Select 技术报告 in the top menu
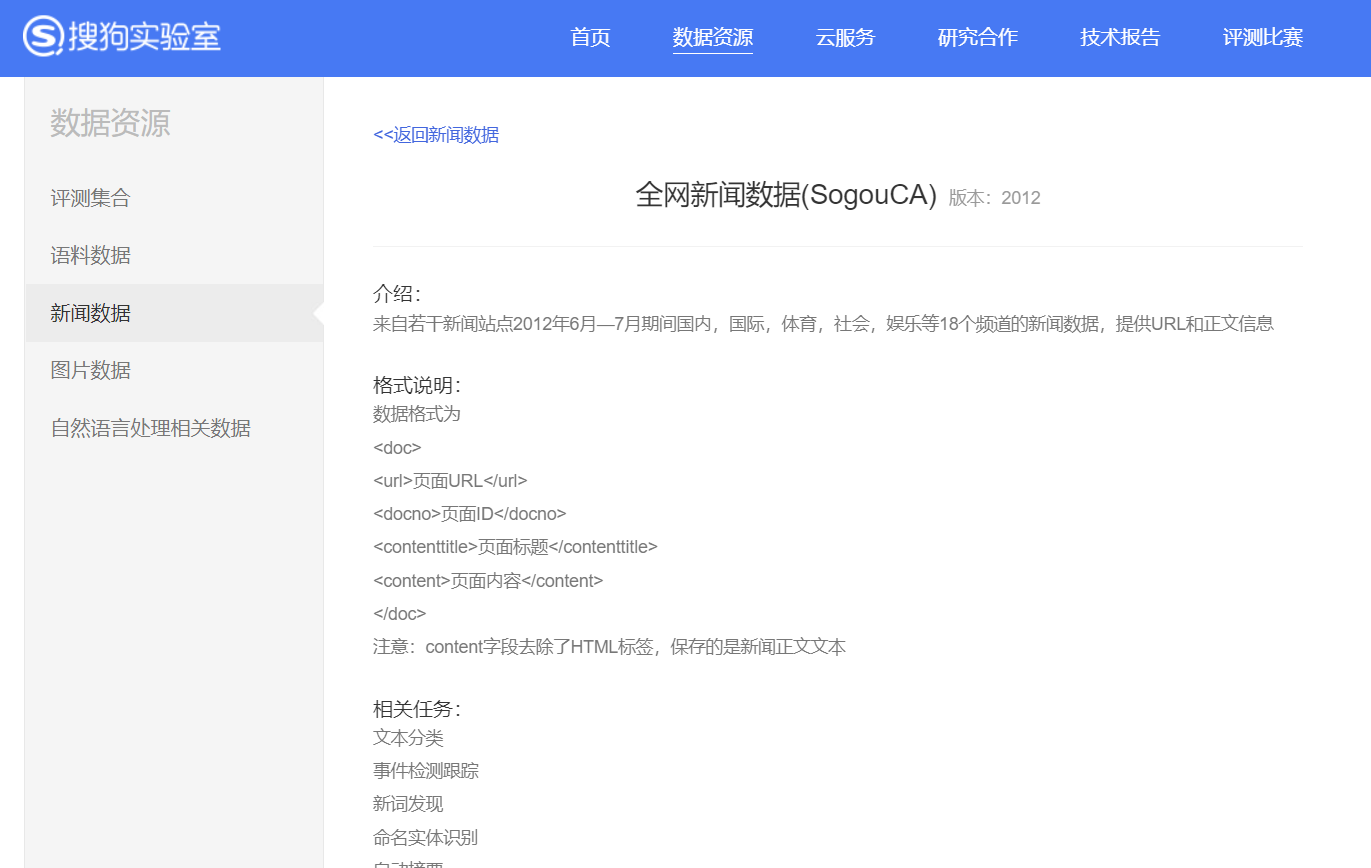Viewport: 1371px width, 868px height. point(1120,38)
